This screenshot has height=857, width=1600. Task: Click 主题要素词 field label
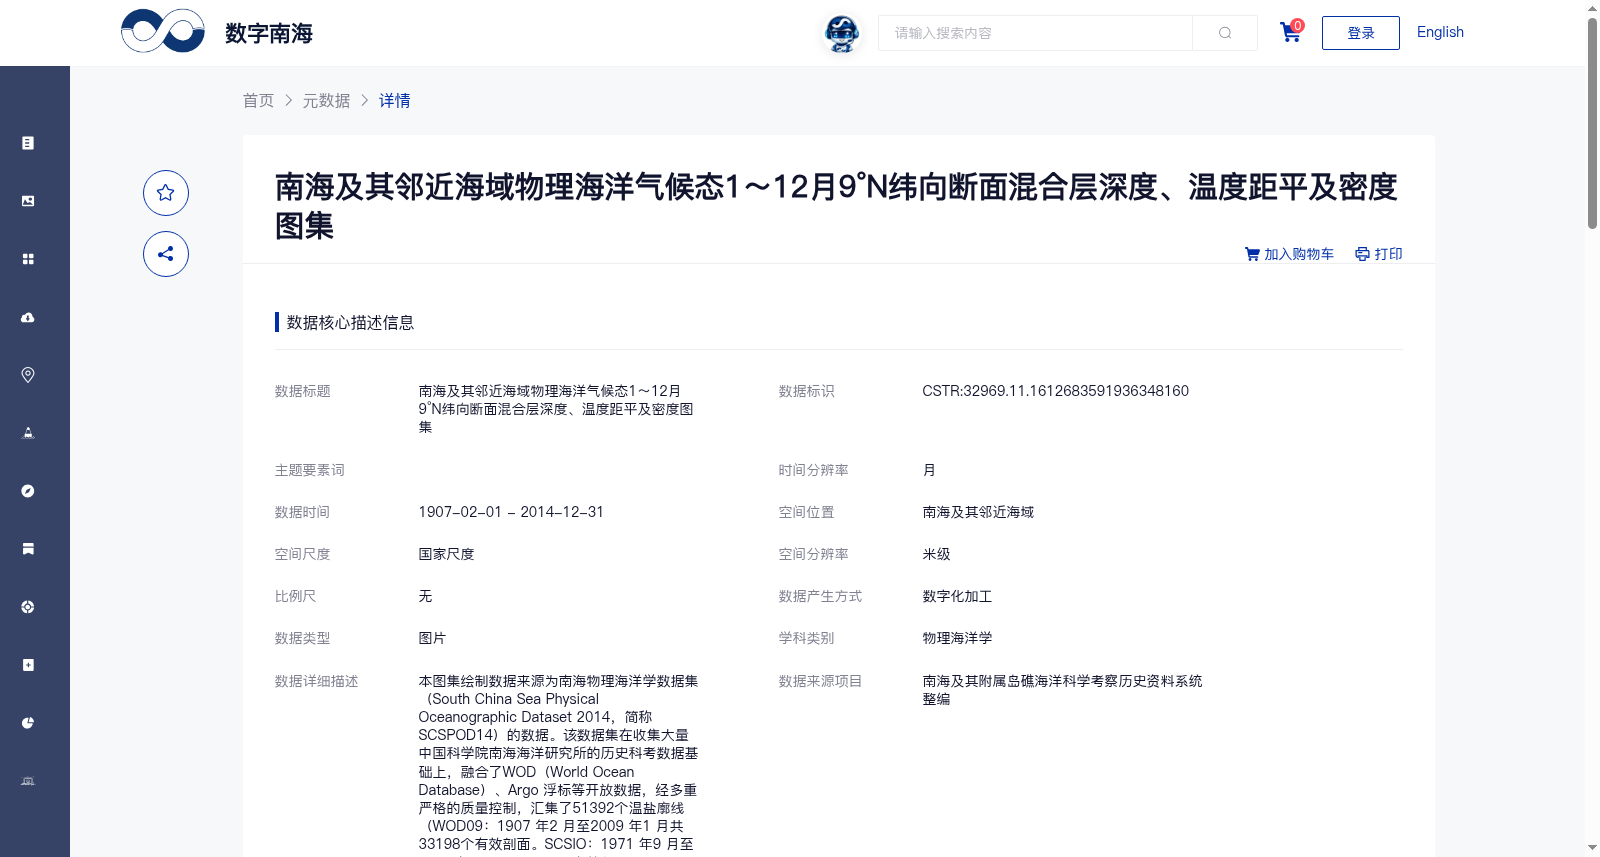(x=309, y=470)
